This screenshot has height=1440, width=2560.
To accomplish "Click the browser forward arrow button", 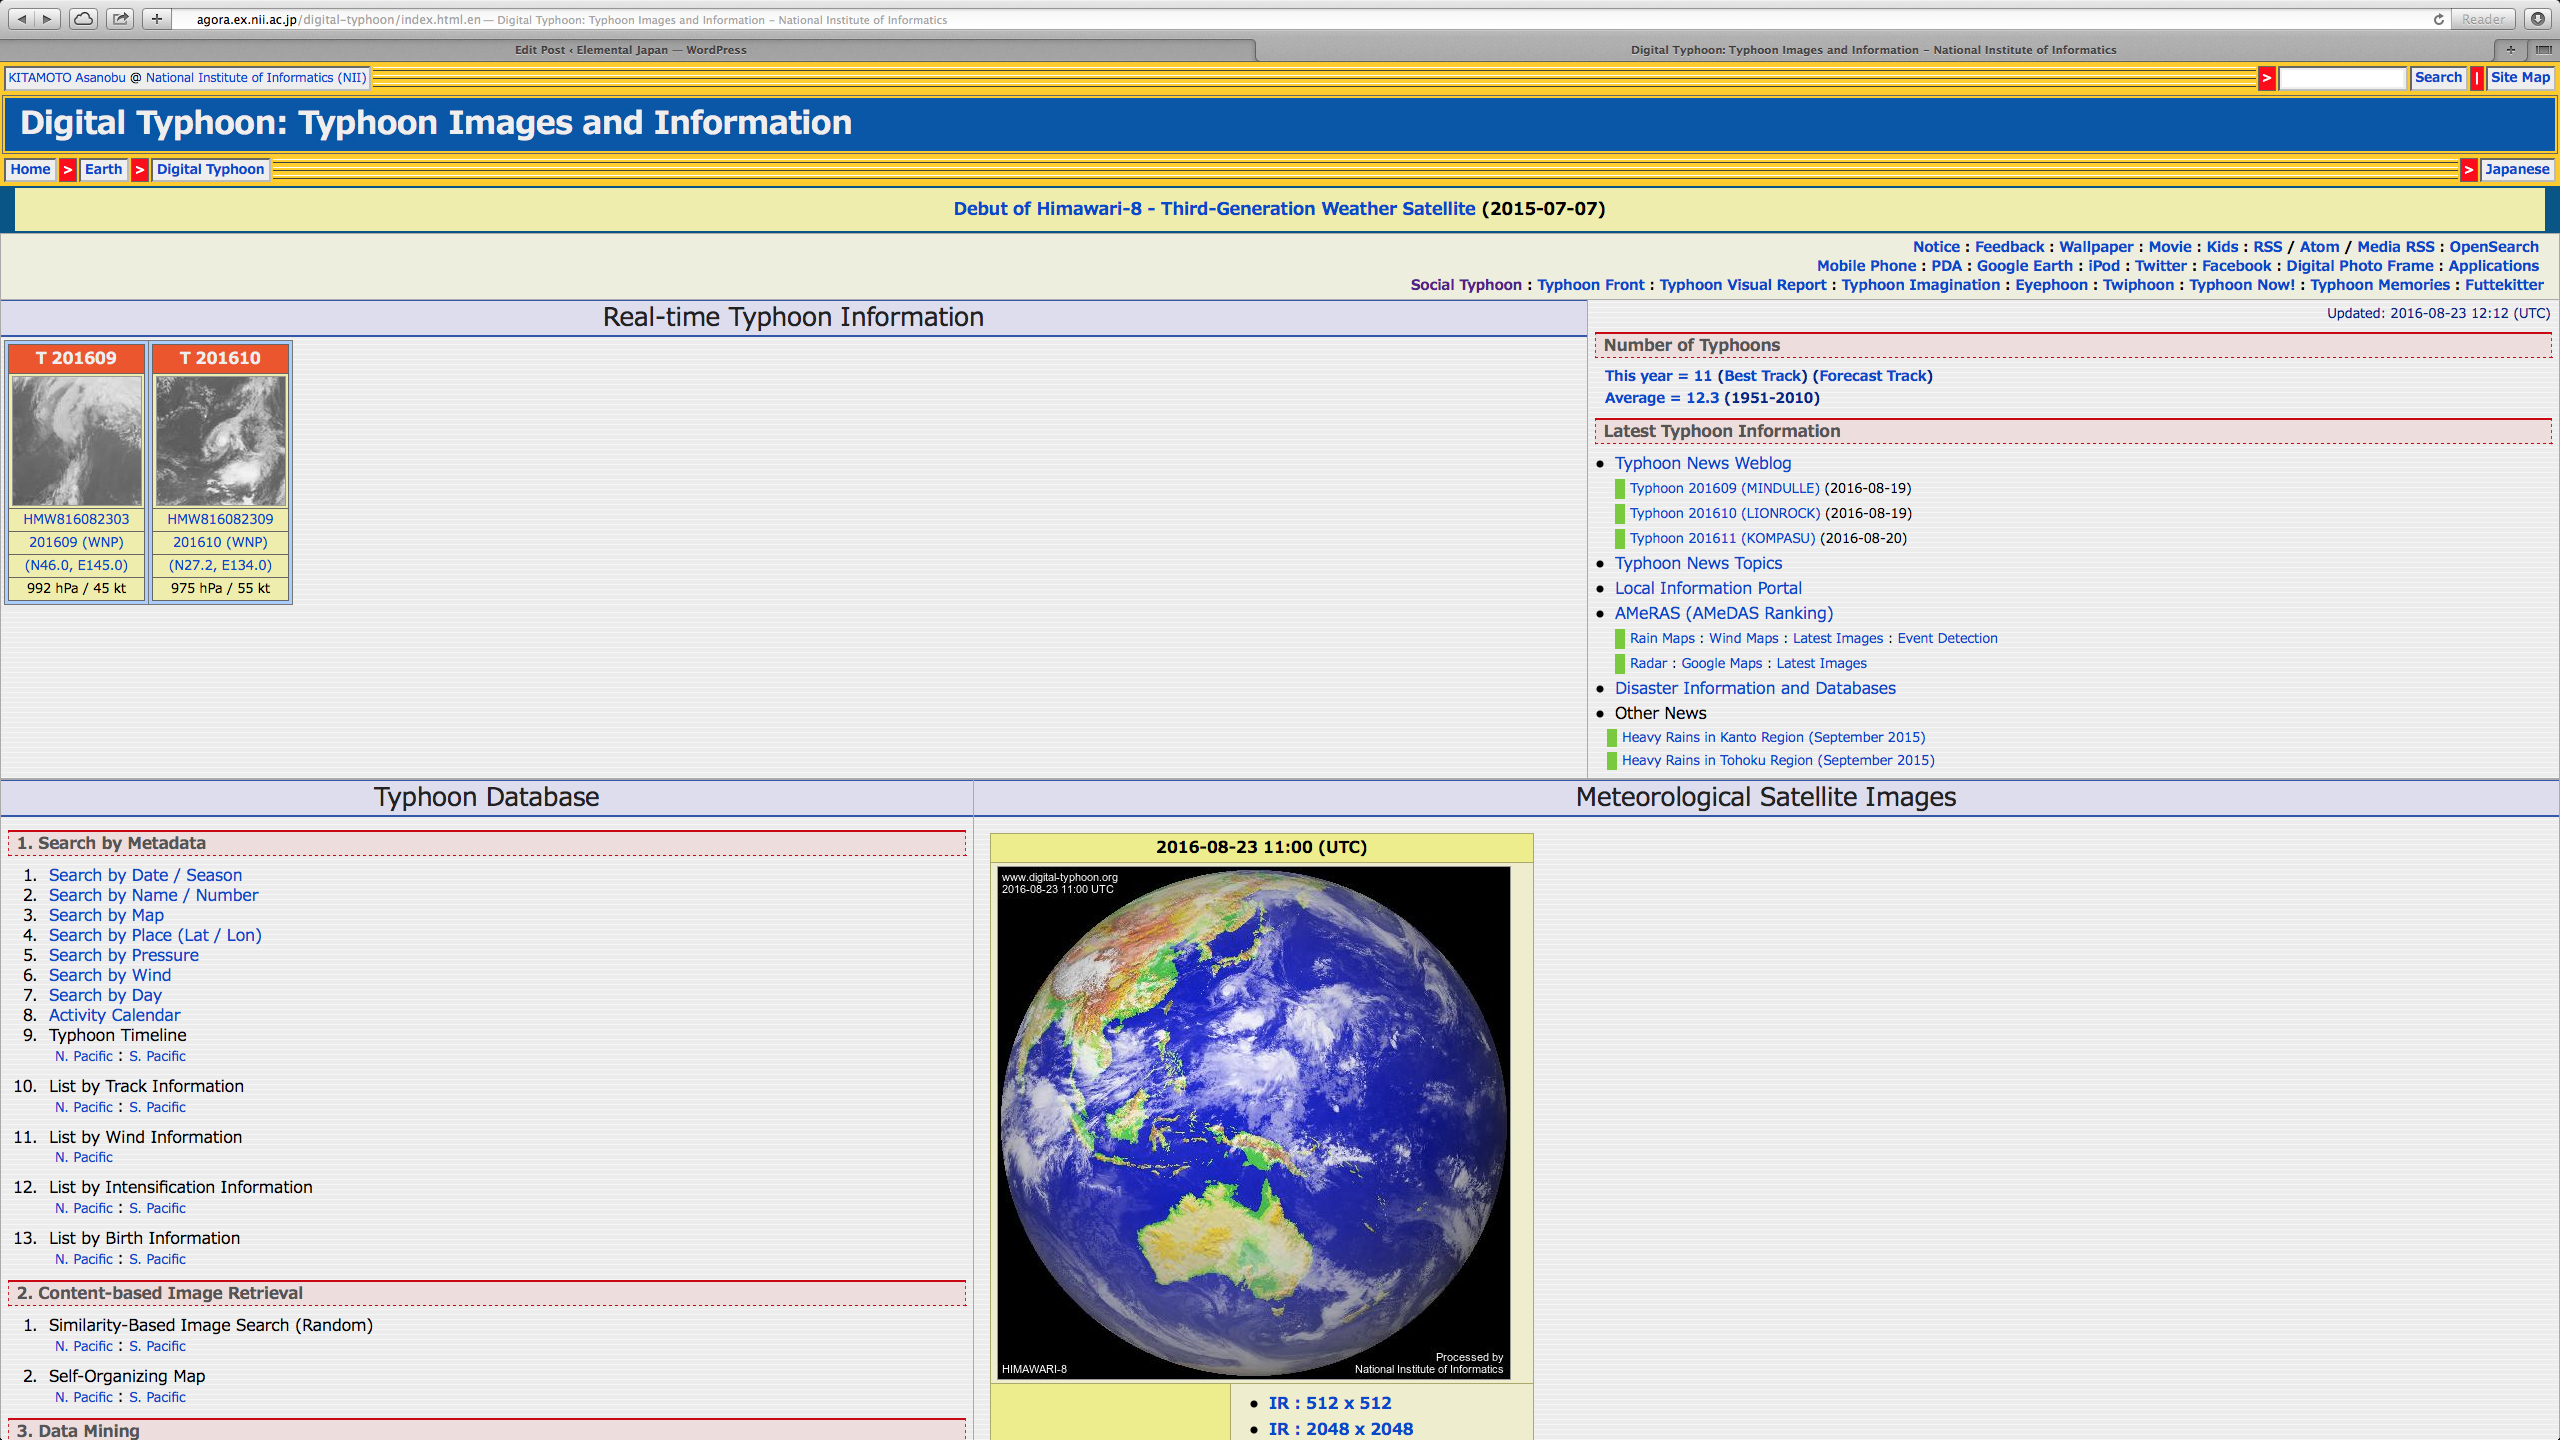I will point(47,19).
